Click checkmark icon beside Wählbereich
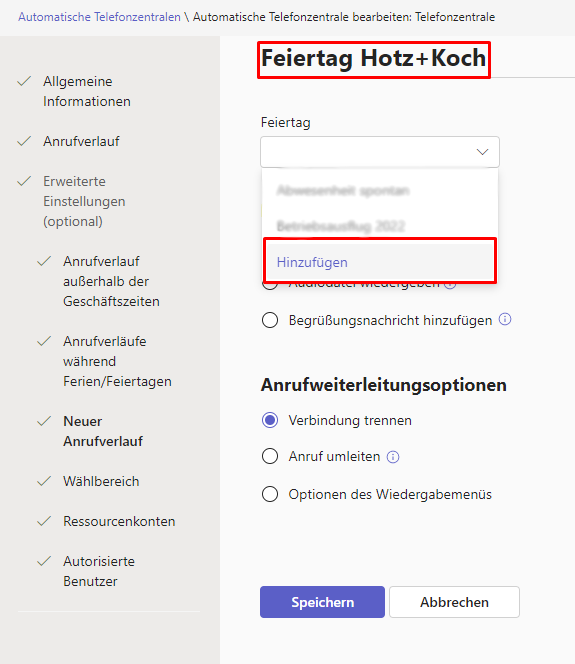Viewport: 575px width, 664px height. click(44, 481)
